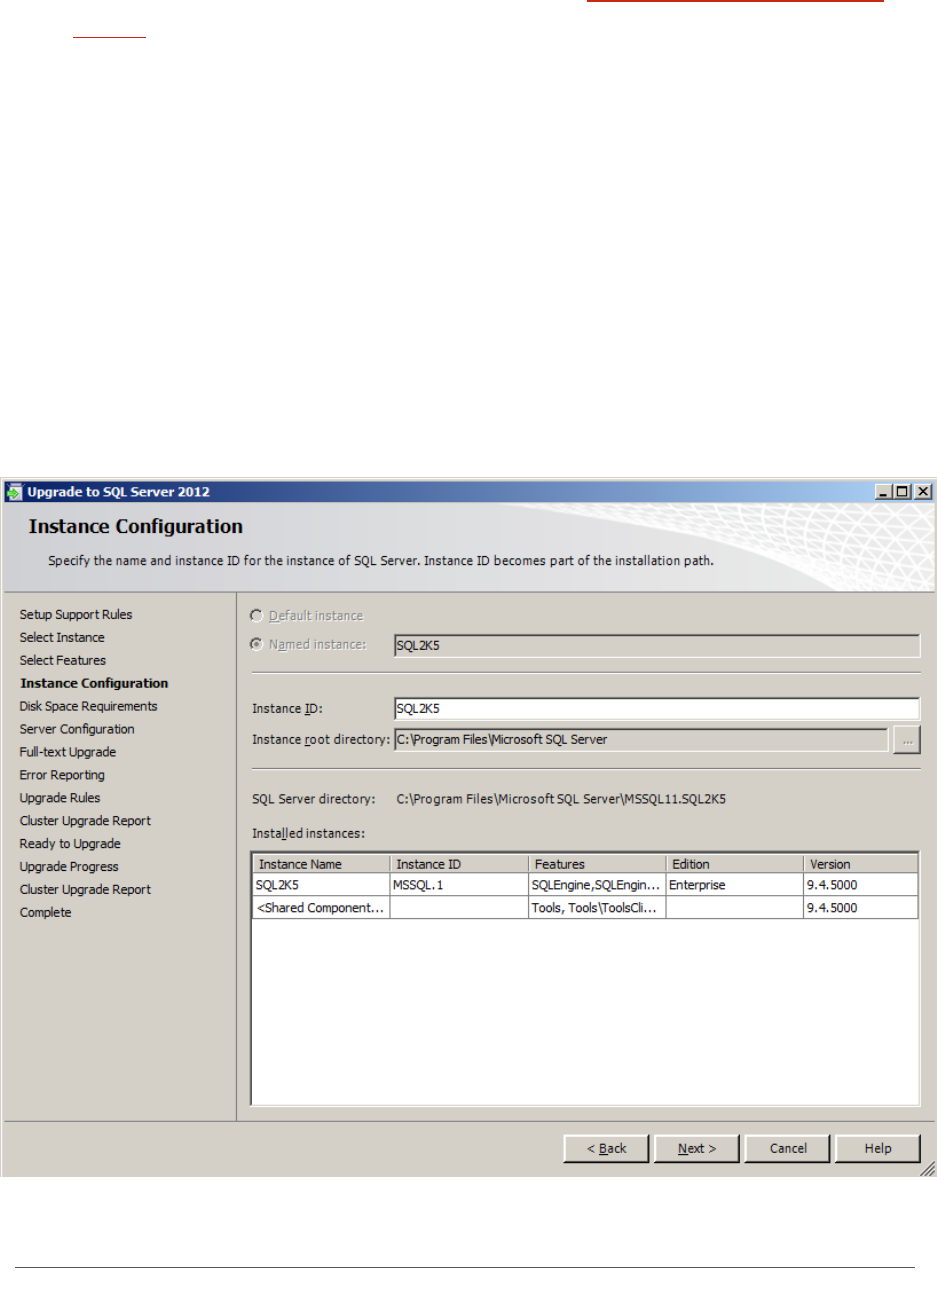Select the Error Reporting step
Image resolution: width=937 pixels, height=1313 pixels.
pos(62,776)
